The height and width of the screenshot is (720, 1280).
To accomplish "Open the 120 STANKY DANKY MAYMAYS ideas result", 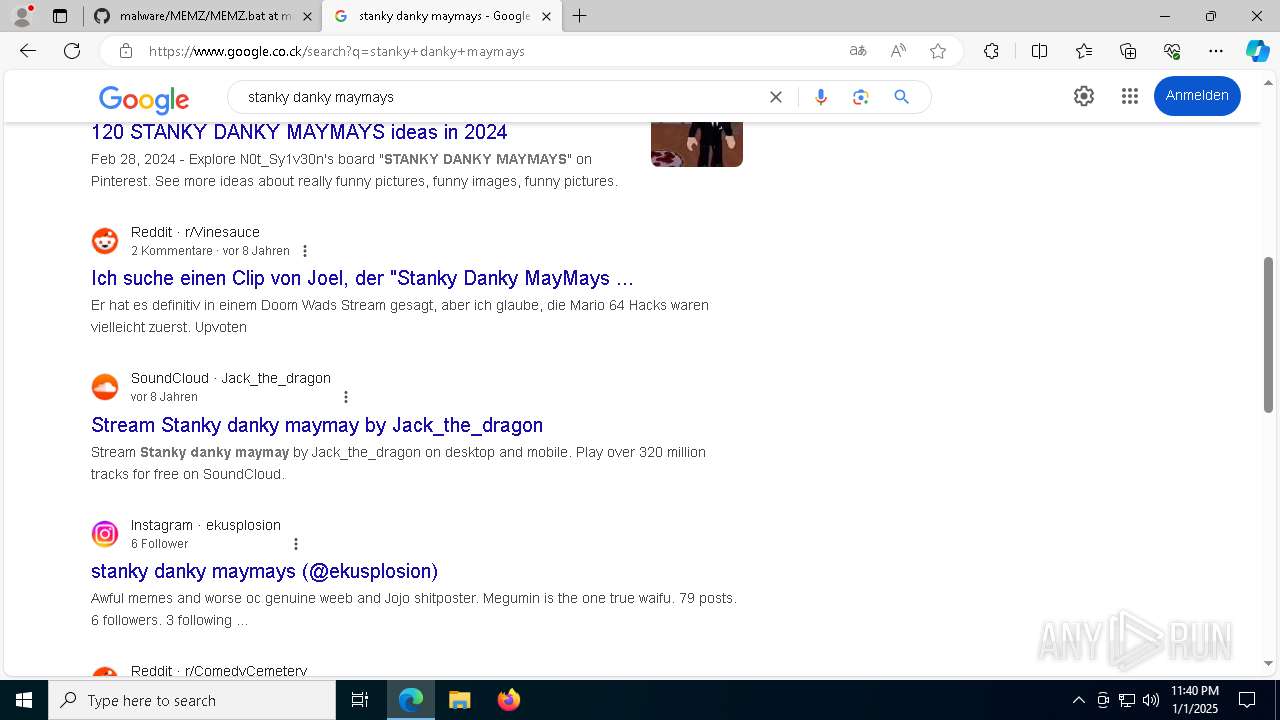I will click(299, 132).
